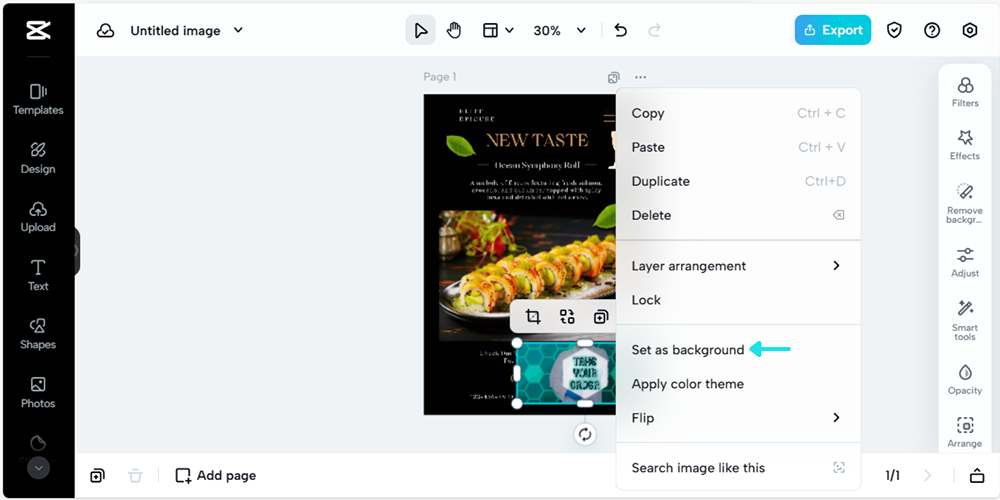The image size is (1000, 500).
Task: Open Smart tools panel
Action: [965, 319]
